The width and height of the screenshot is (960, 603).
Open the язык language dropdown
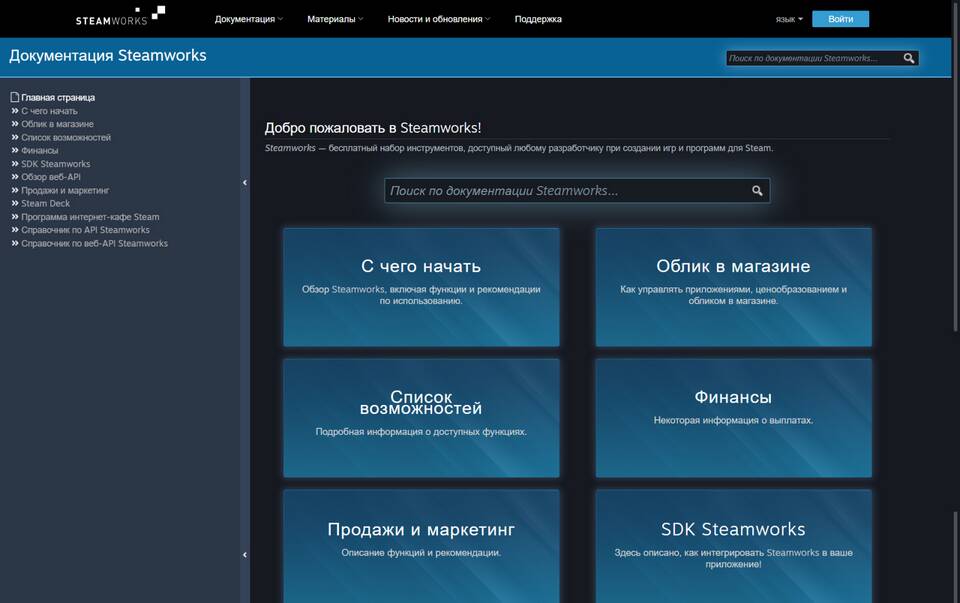click(789, 19)
